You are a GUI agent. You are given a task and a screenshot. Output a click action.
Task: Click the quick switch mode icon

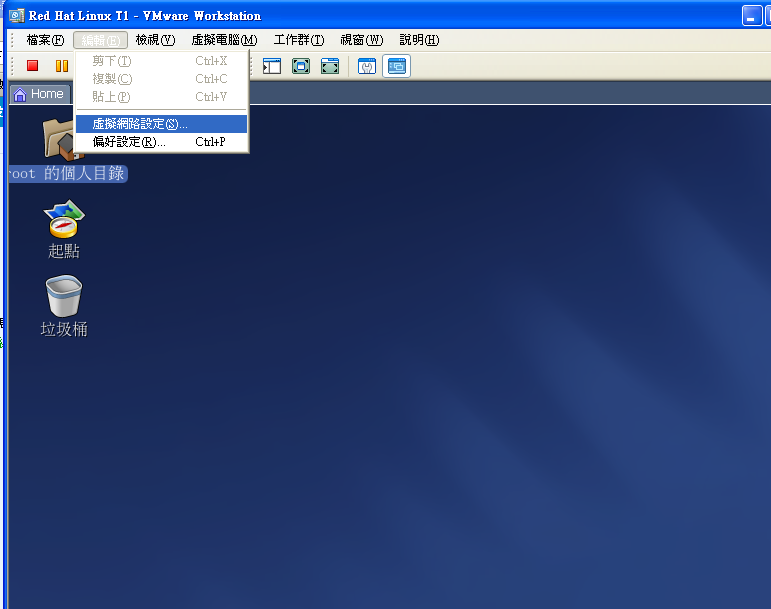[x=330, y=66]
